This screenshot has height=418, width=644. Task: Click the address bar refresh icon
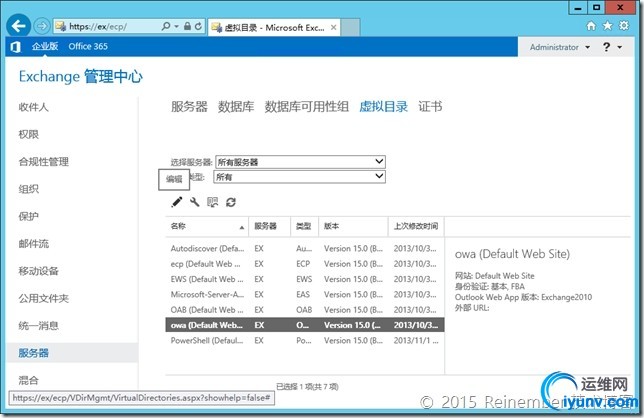(x=198, y=26)
